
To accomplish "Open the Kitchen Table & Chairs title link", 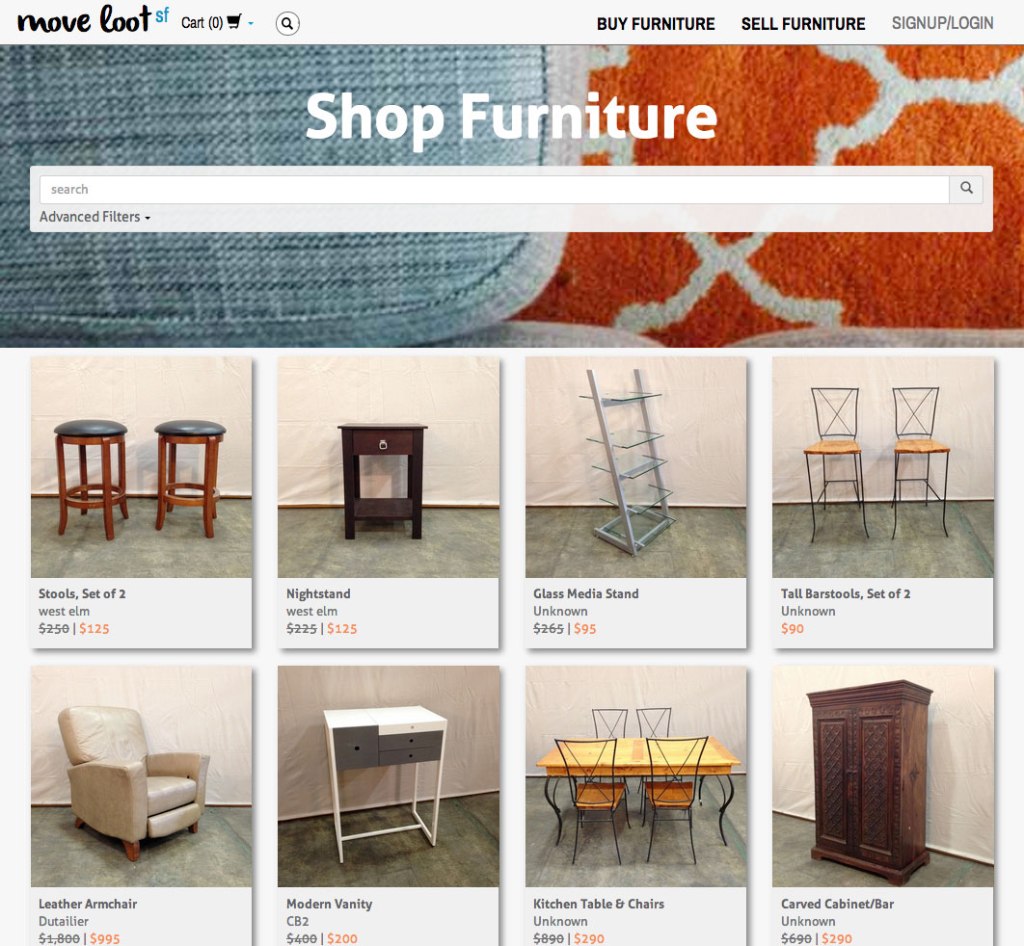I will point(598,904).
